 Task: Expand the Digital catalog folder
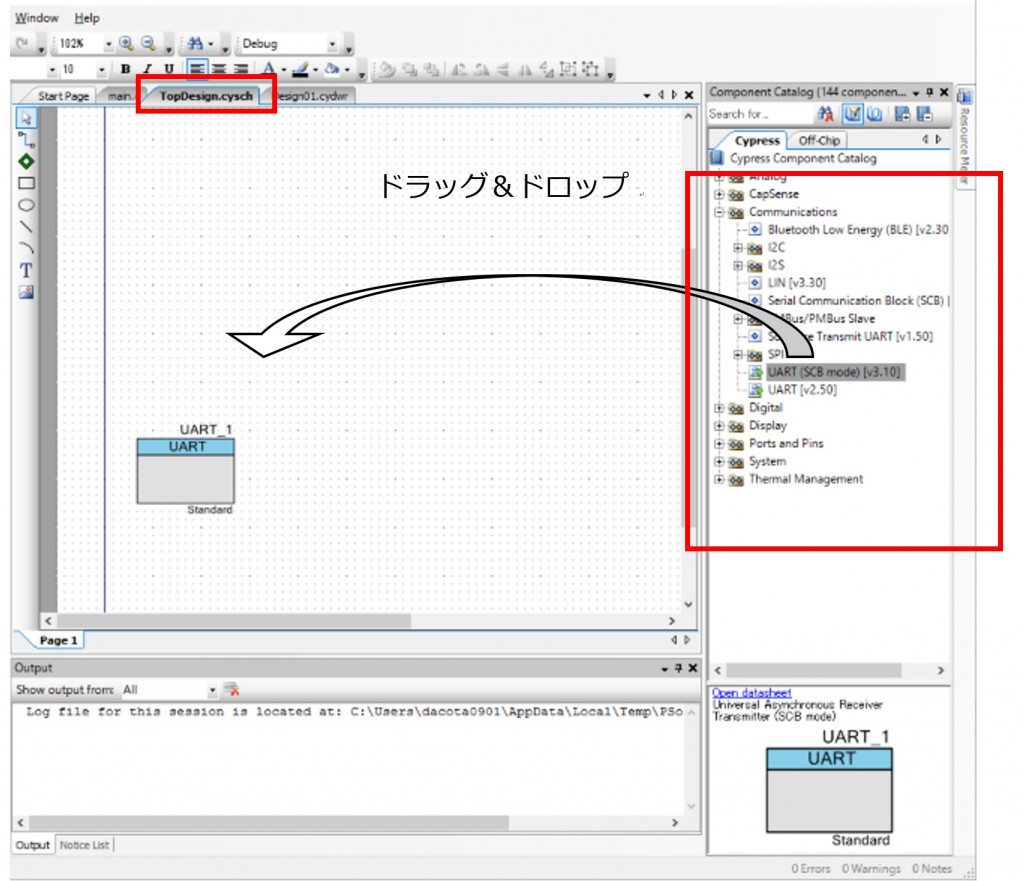coord(719,408)
